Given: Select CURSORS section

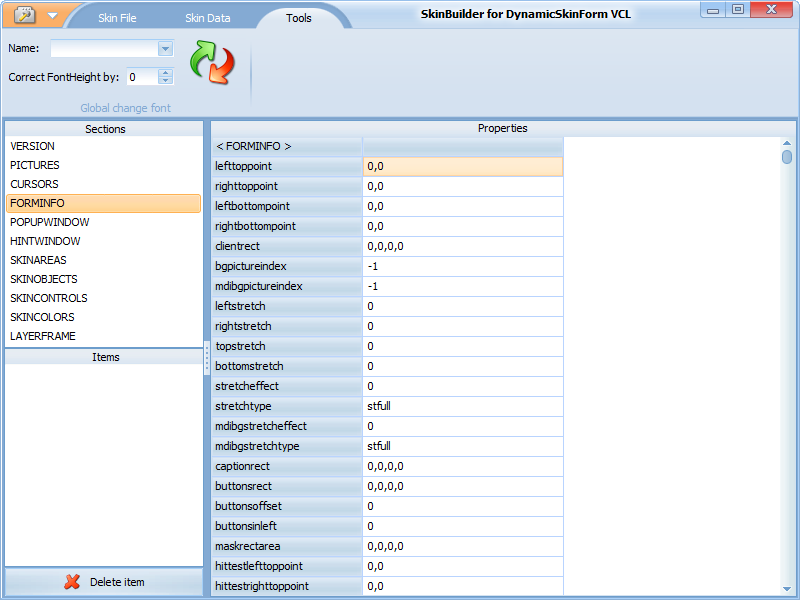Looking at the screenshot, I should pyautogui.click(x=104, y=184).
